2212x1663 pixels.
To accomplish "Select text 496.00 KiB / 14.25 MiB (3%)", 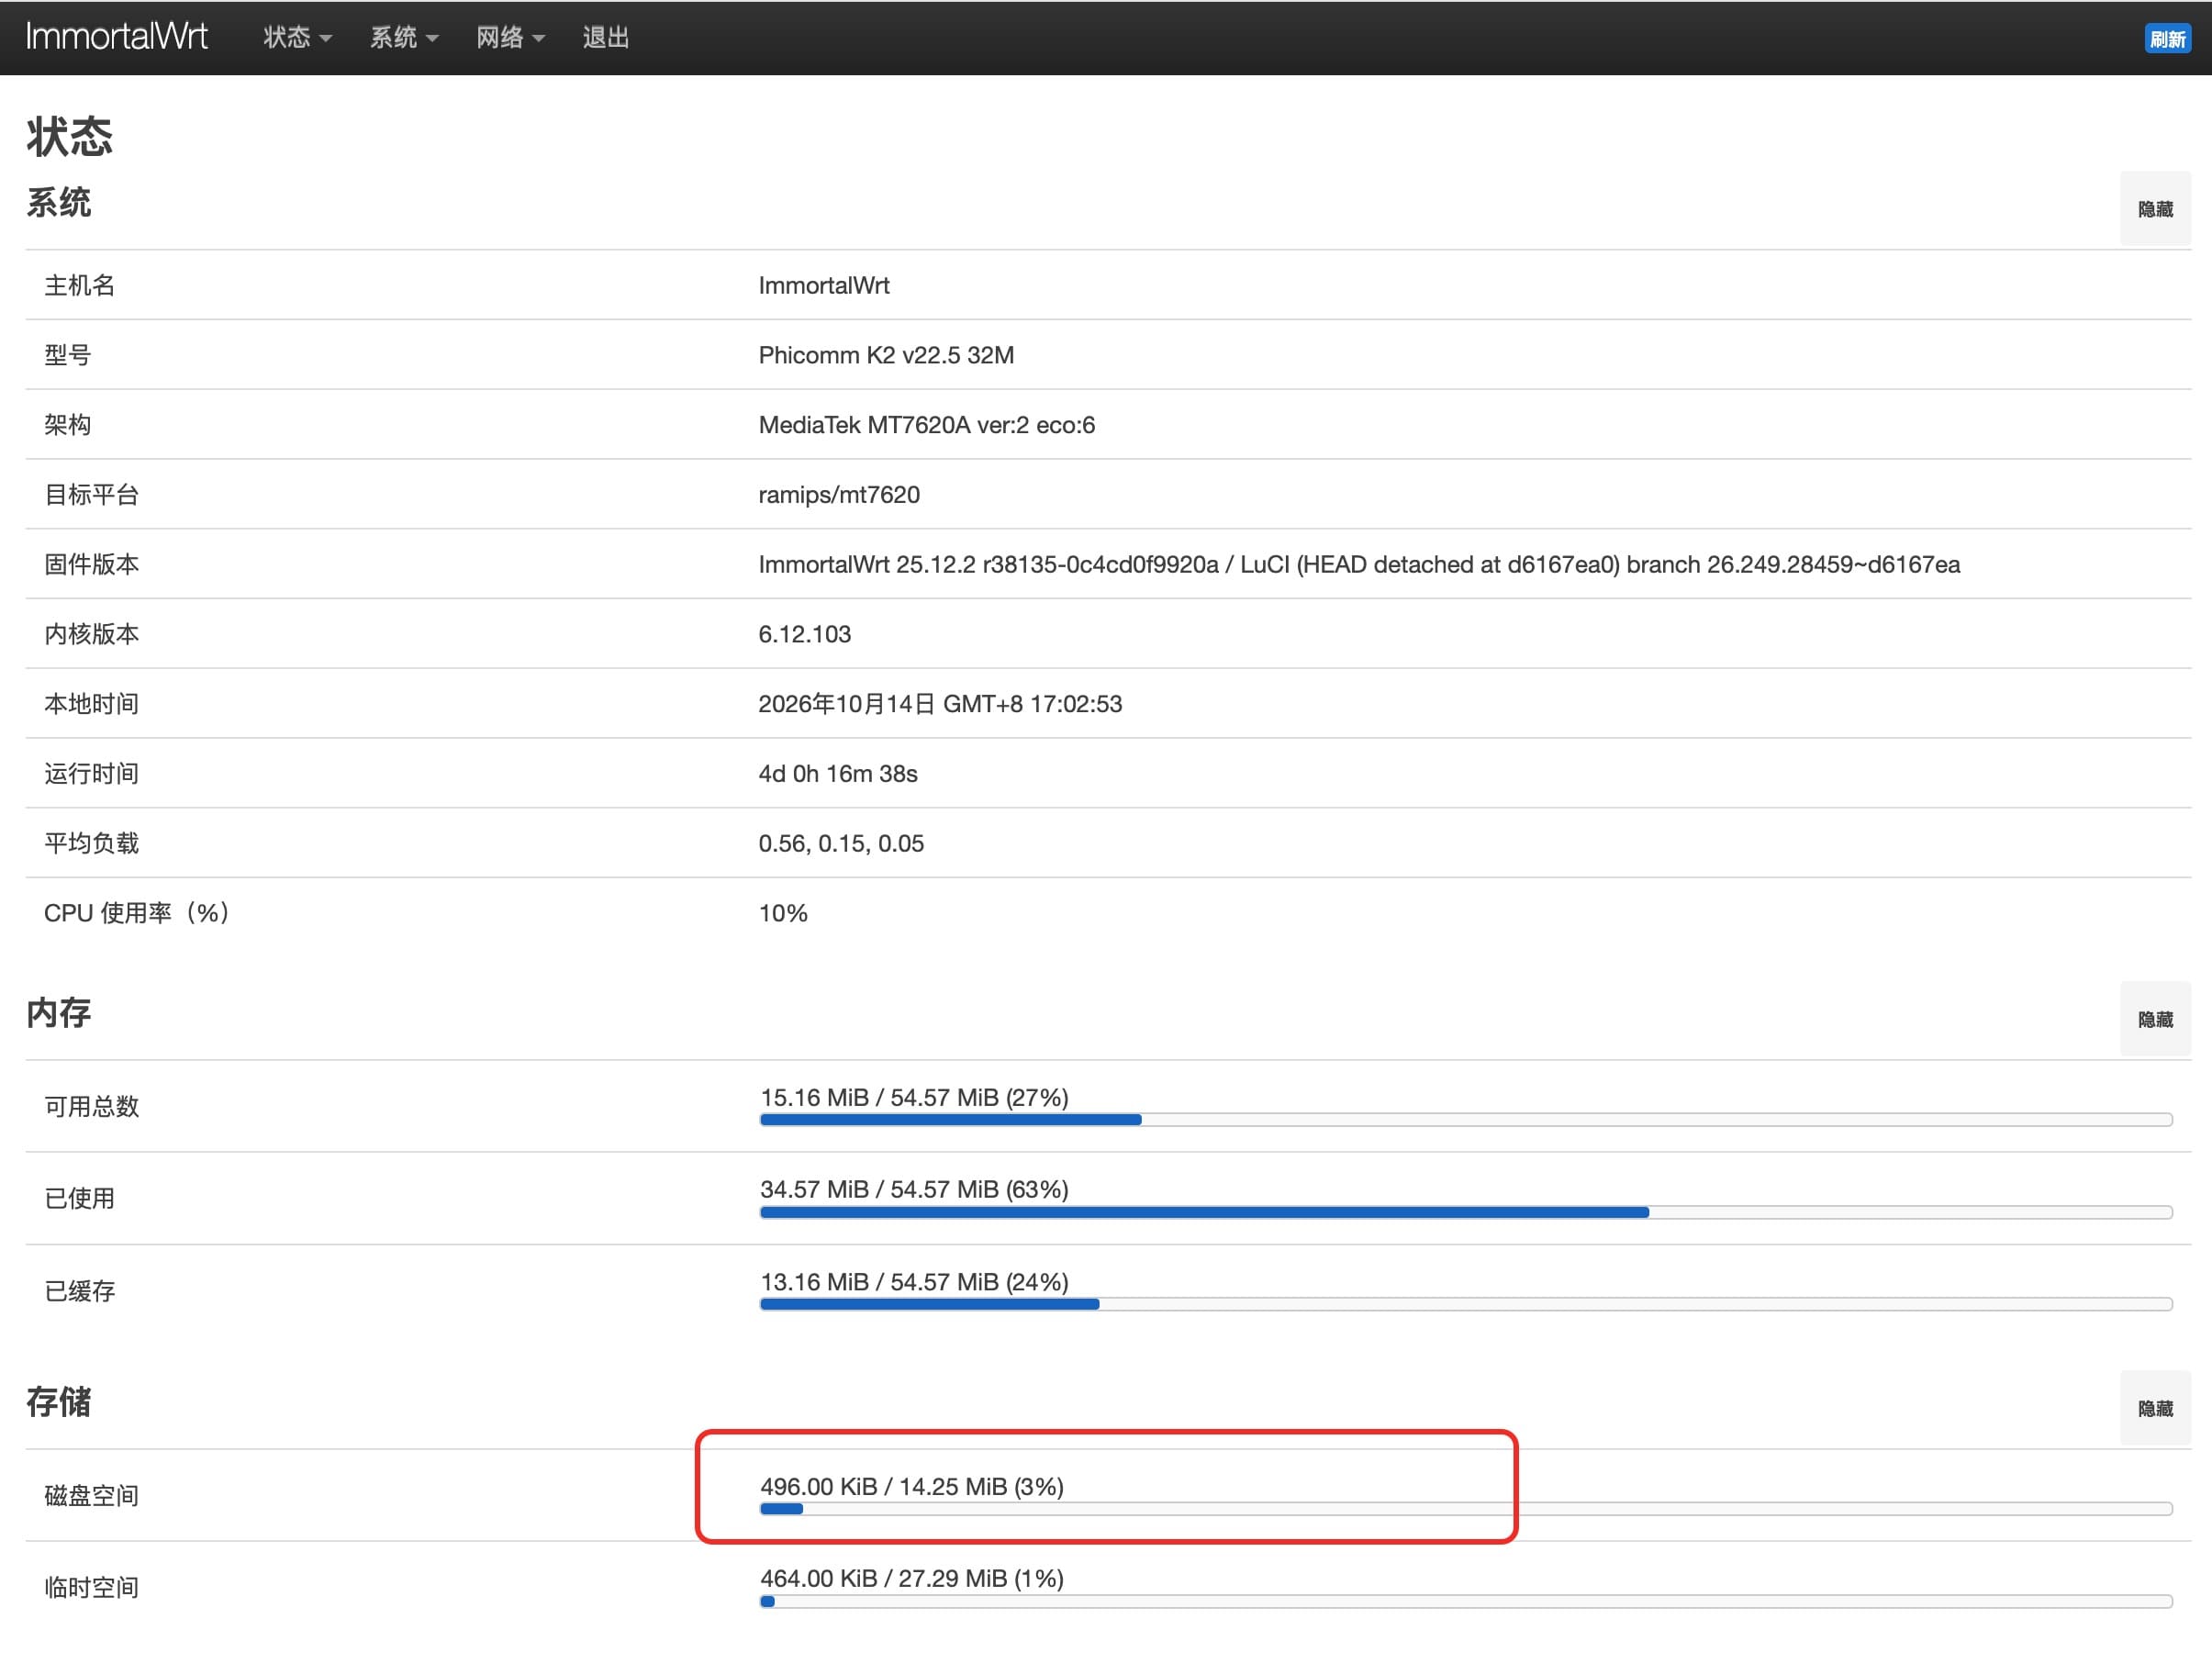I will [912, 1487].
